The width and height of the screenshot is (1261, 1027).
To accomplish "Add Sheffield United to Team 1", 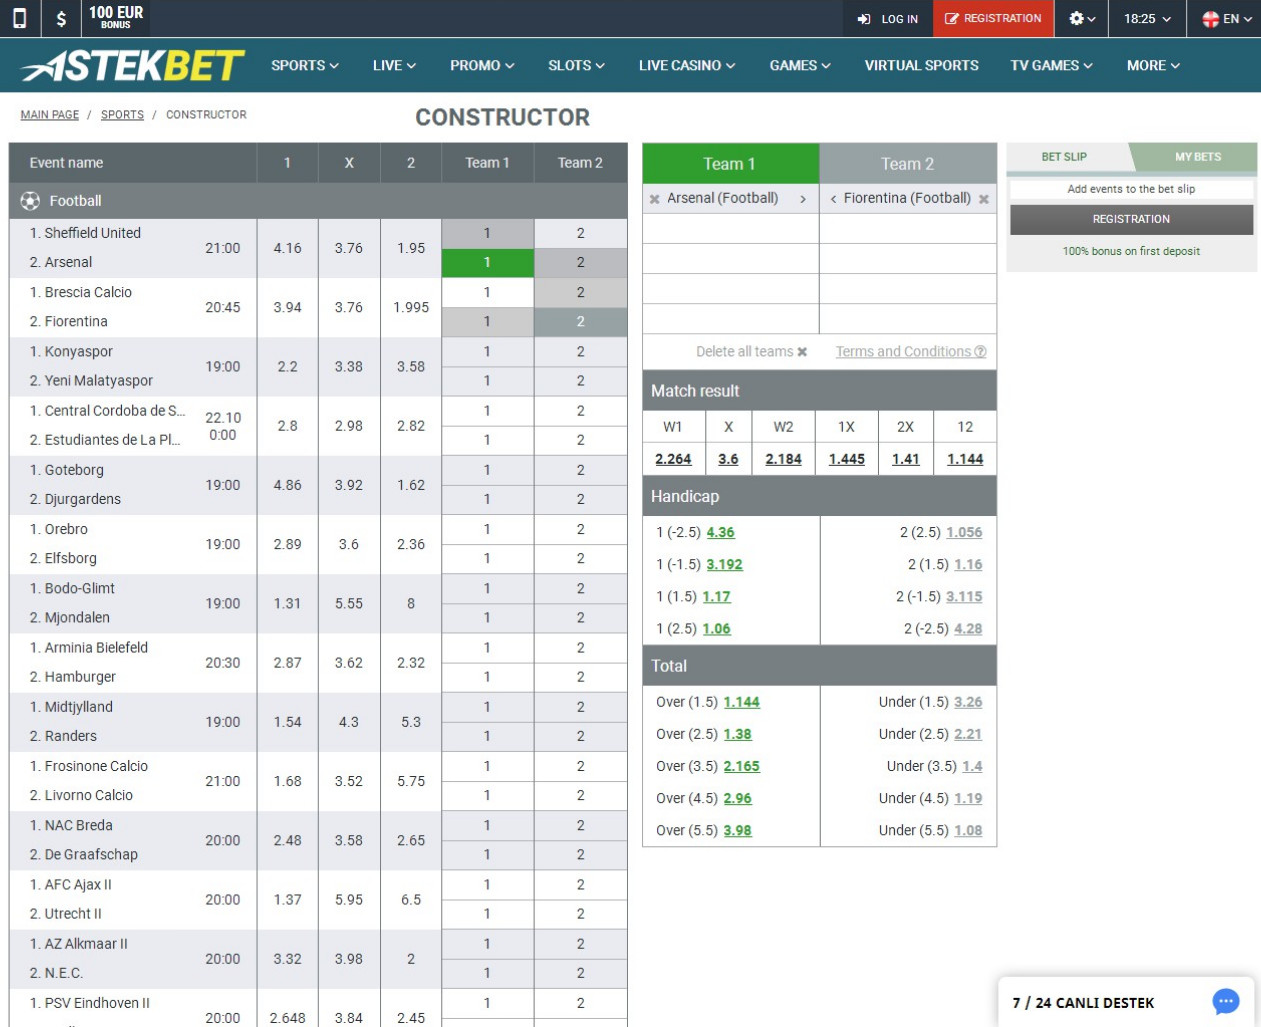I will point(487,233).
